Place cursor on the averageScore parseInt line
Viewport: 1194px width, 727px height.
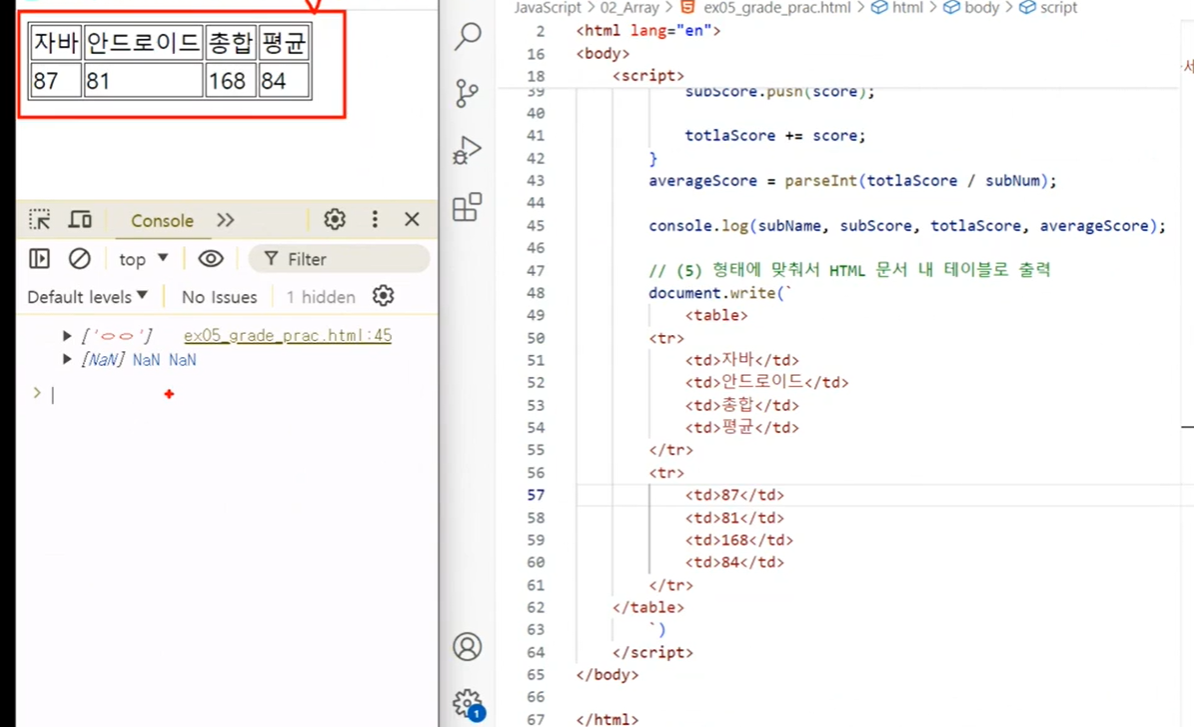852,180
